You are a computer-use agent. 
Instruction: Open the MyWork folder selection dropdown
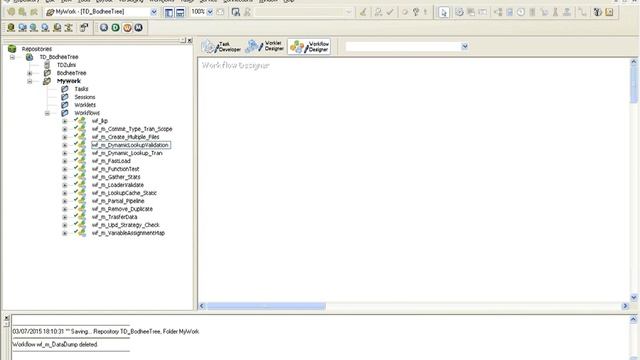(154, 12)
